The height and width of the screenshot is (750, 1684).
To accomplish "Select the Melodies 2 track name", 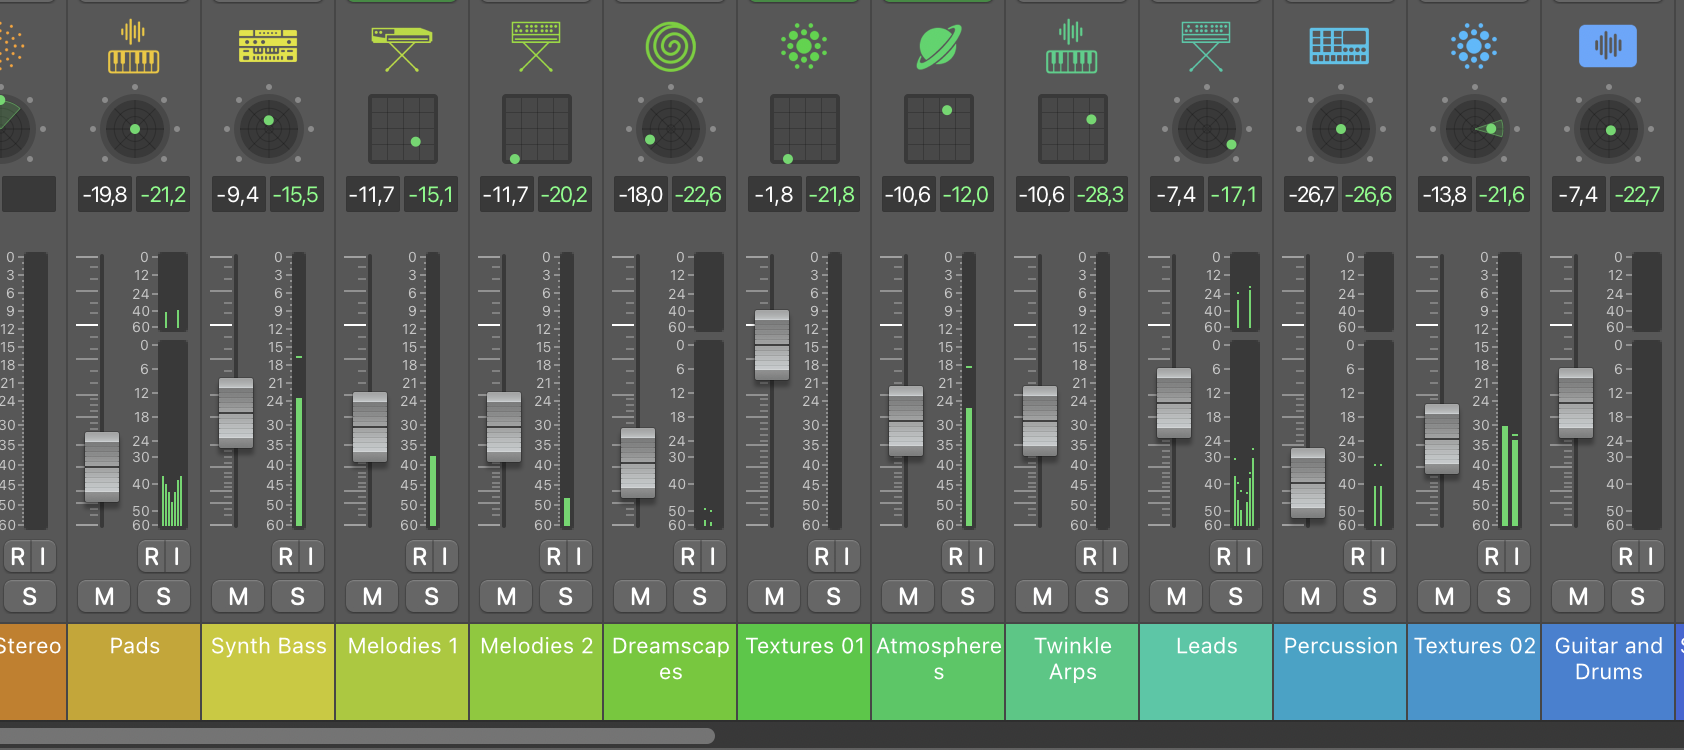I will tap(536, 647).
